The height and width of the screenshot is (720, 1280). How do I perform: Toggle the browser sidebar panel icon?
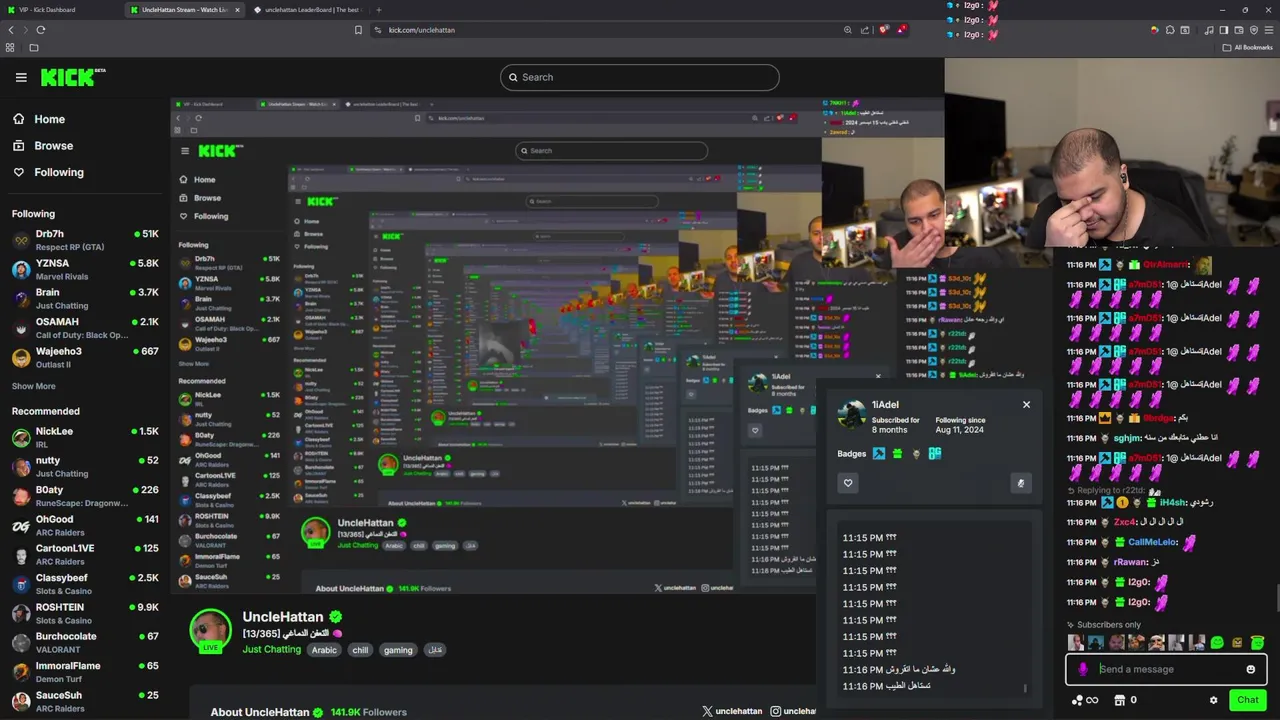tap(1223, 30)
